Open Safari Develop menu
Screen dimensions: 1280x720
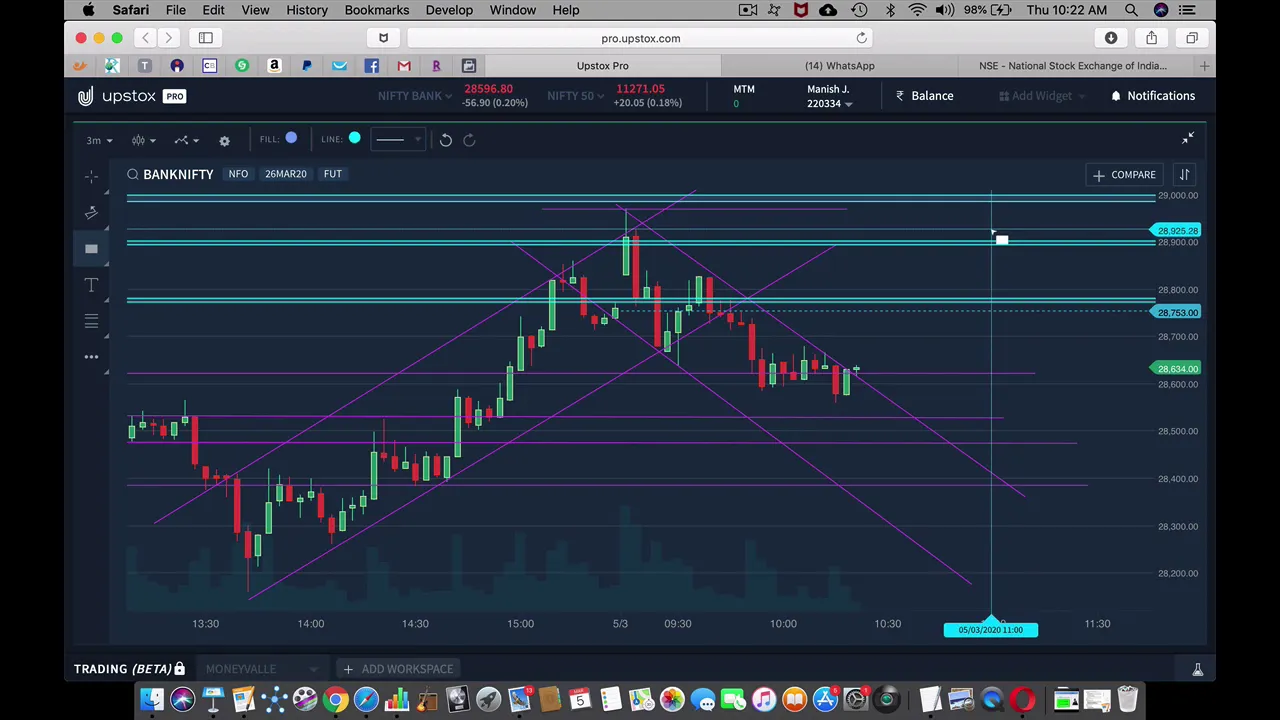(x=449, y=10)
